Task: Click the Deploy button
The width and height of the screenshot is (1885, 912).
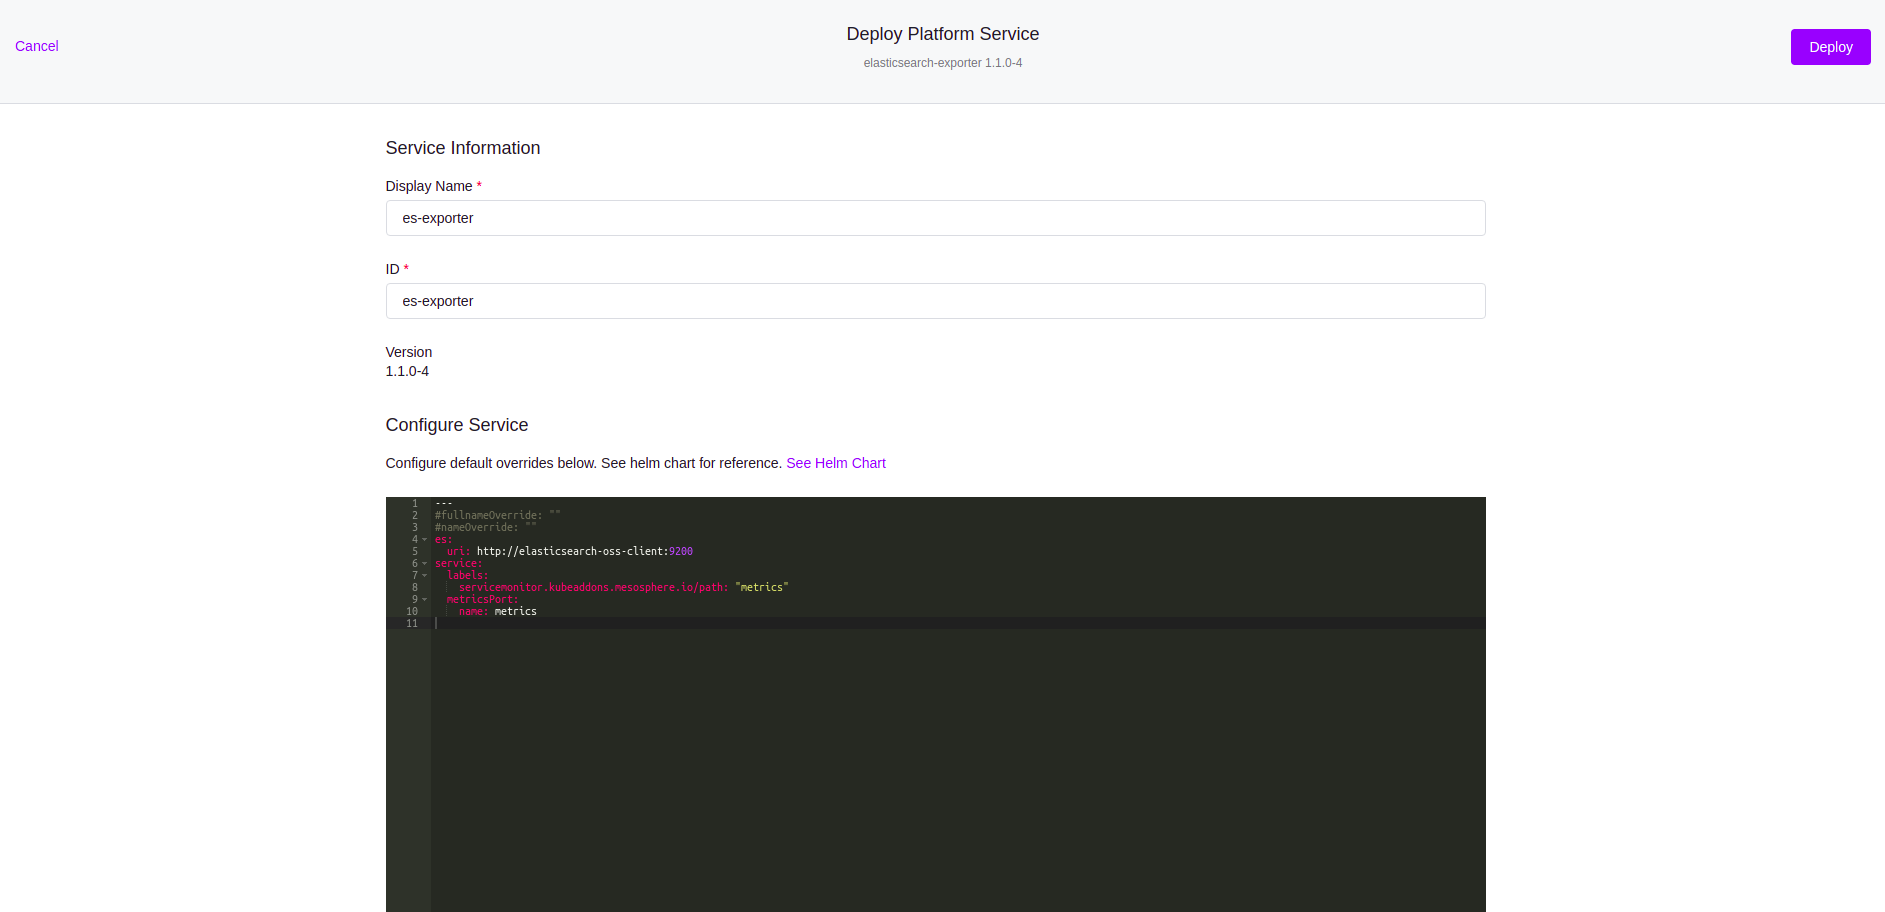Action: tap(1830, 47)
